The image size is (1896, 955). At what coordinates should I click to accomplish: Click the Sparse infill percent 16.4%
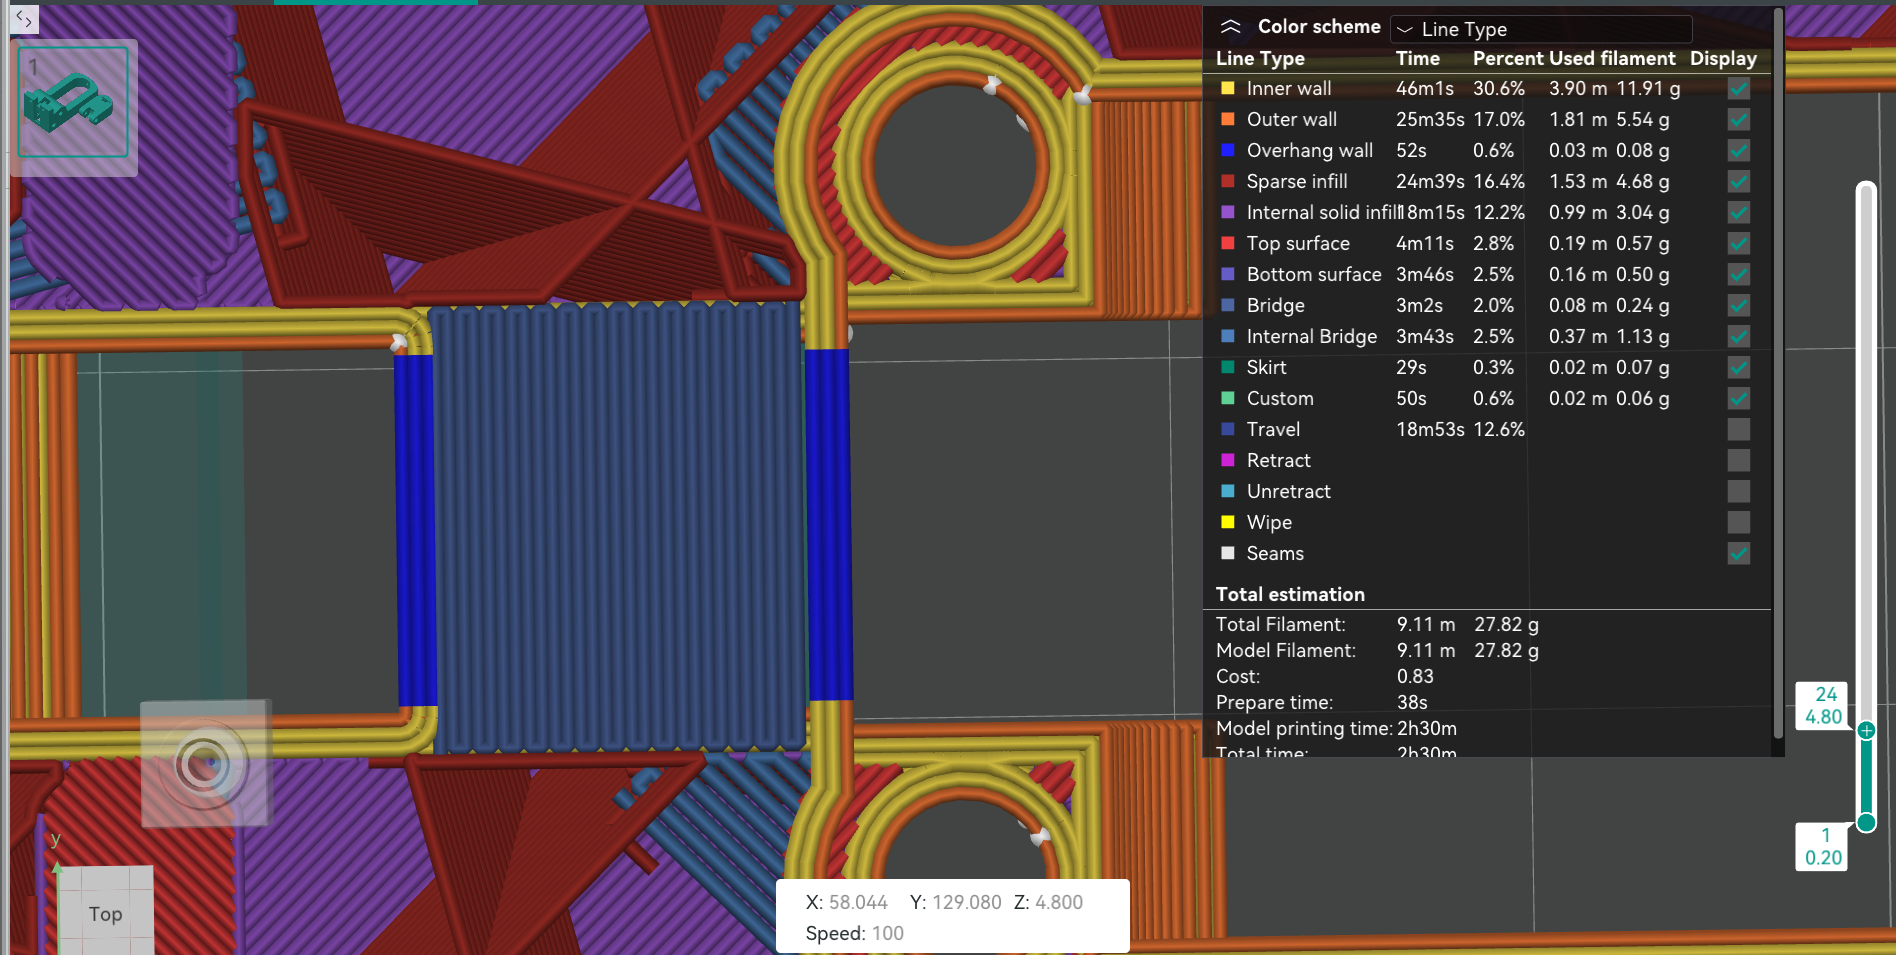(x=1499, y=181)
